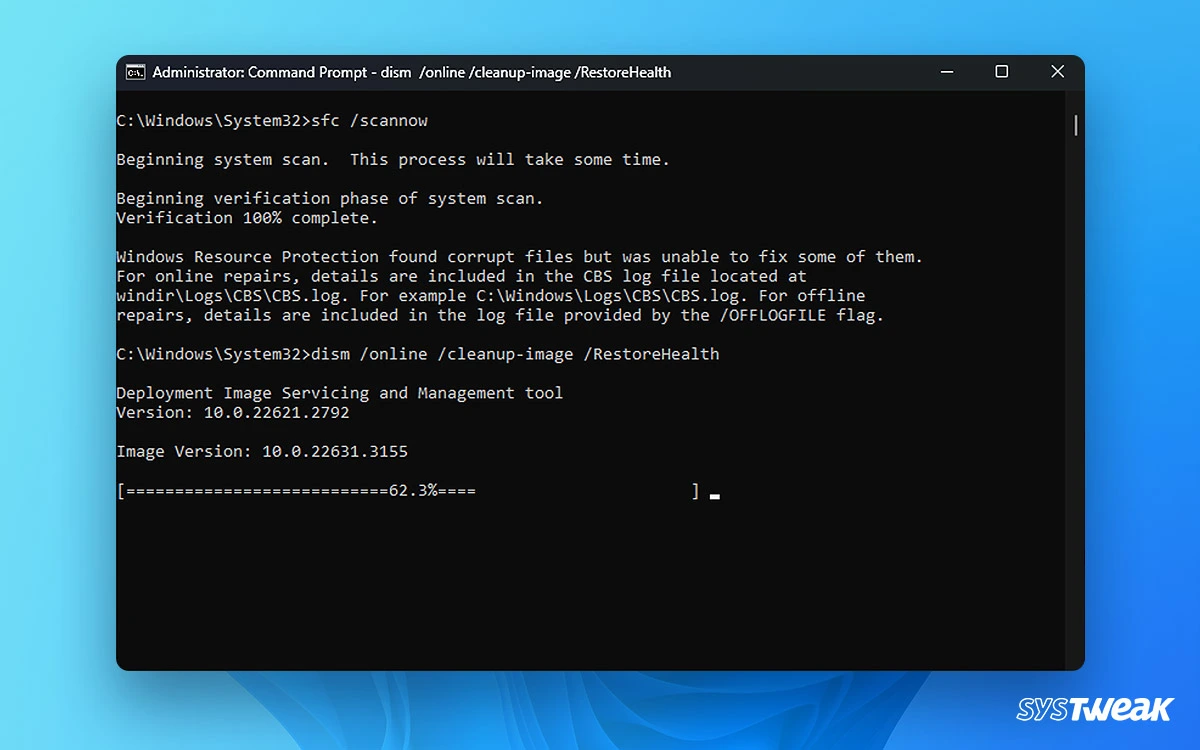
Task: Click the Image Version 10.0.22631.3155 line
Action: pos(262,451)
